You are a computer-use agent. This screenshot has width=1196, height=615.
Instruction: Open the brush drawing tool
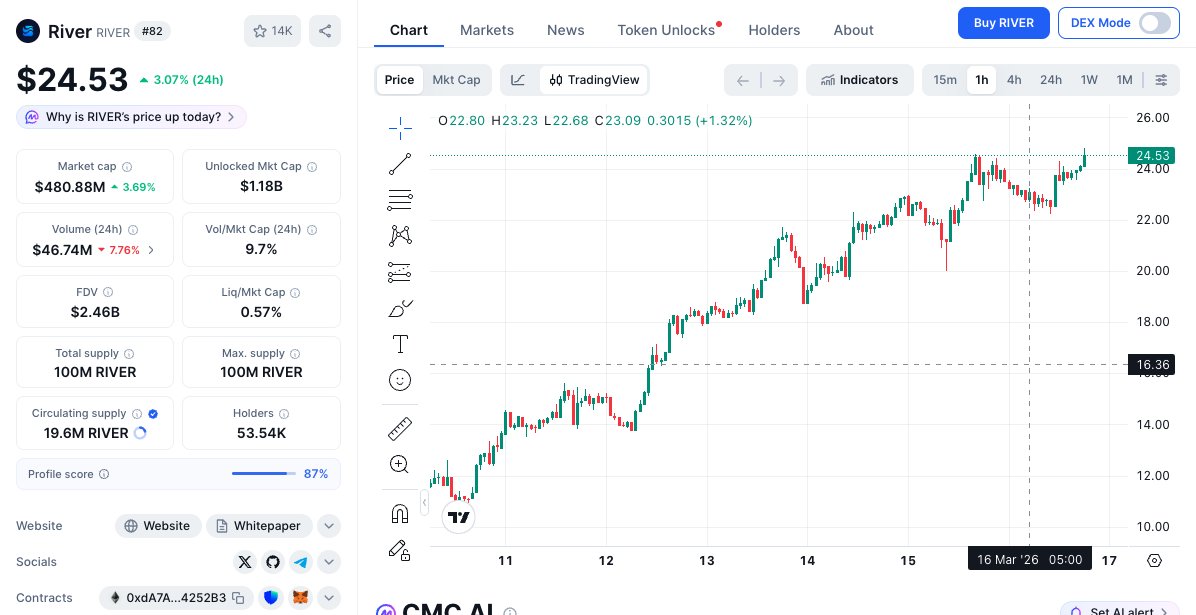[x=400, y=308]
